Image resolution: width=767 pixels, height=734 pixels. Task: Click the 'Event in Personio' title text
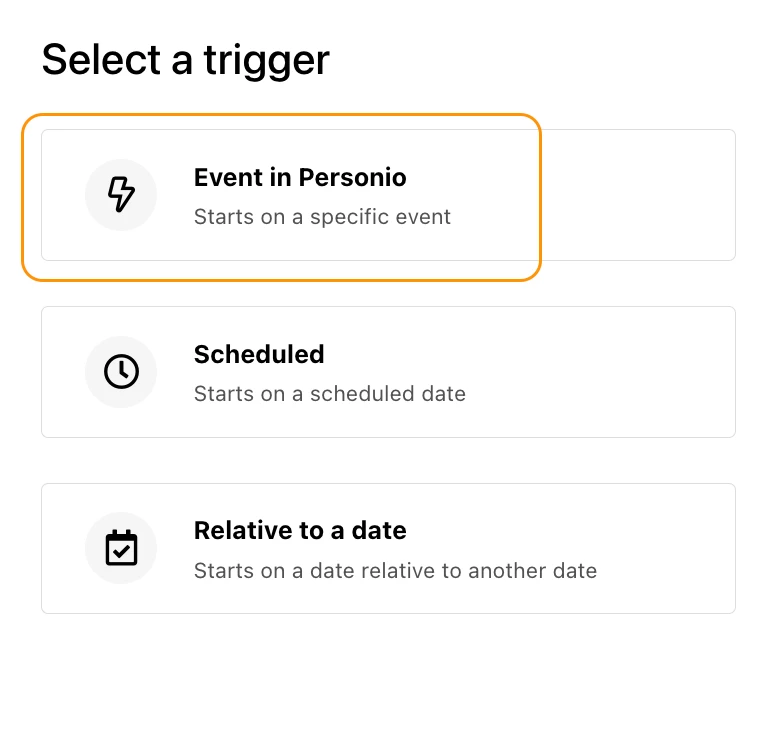pos(300,178)
